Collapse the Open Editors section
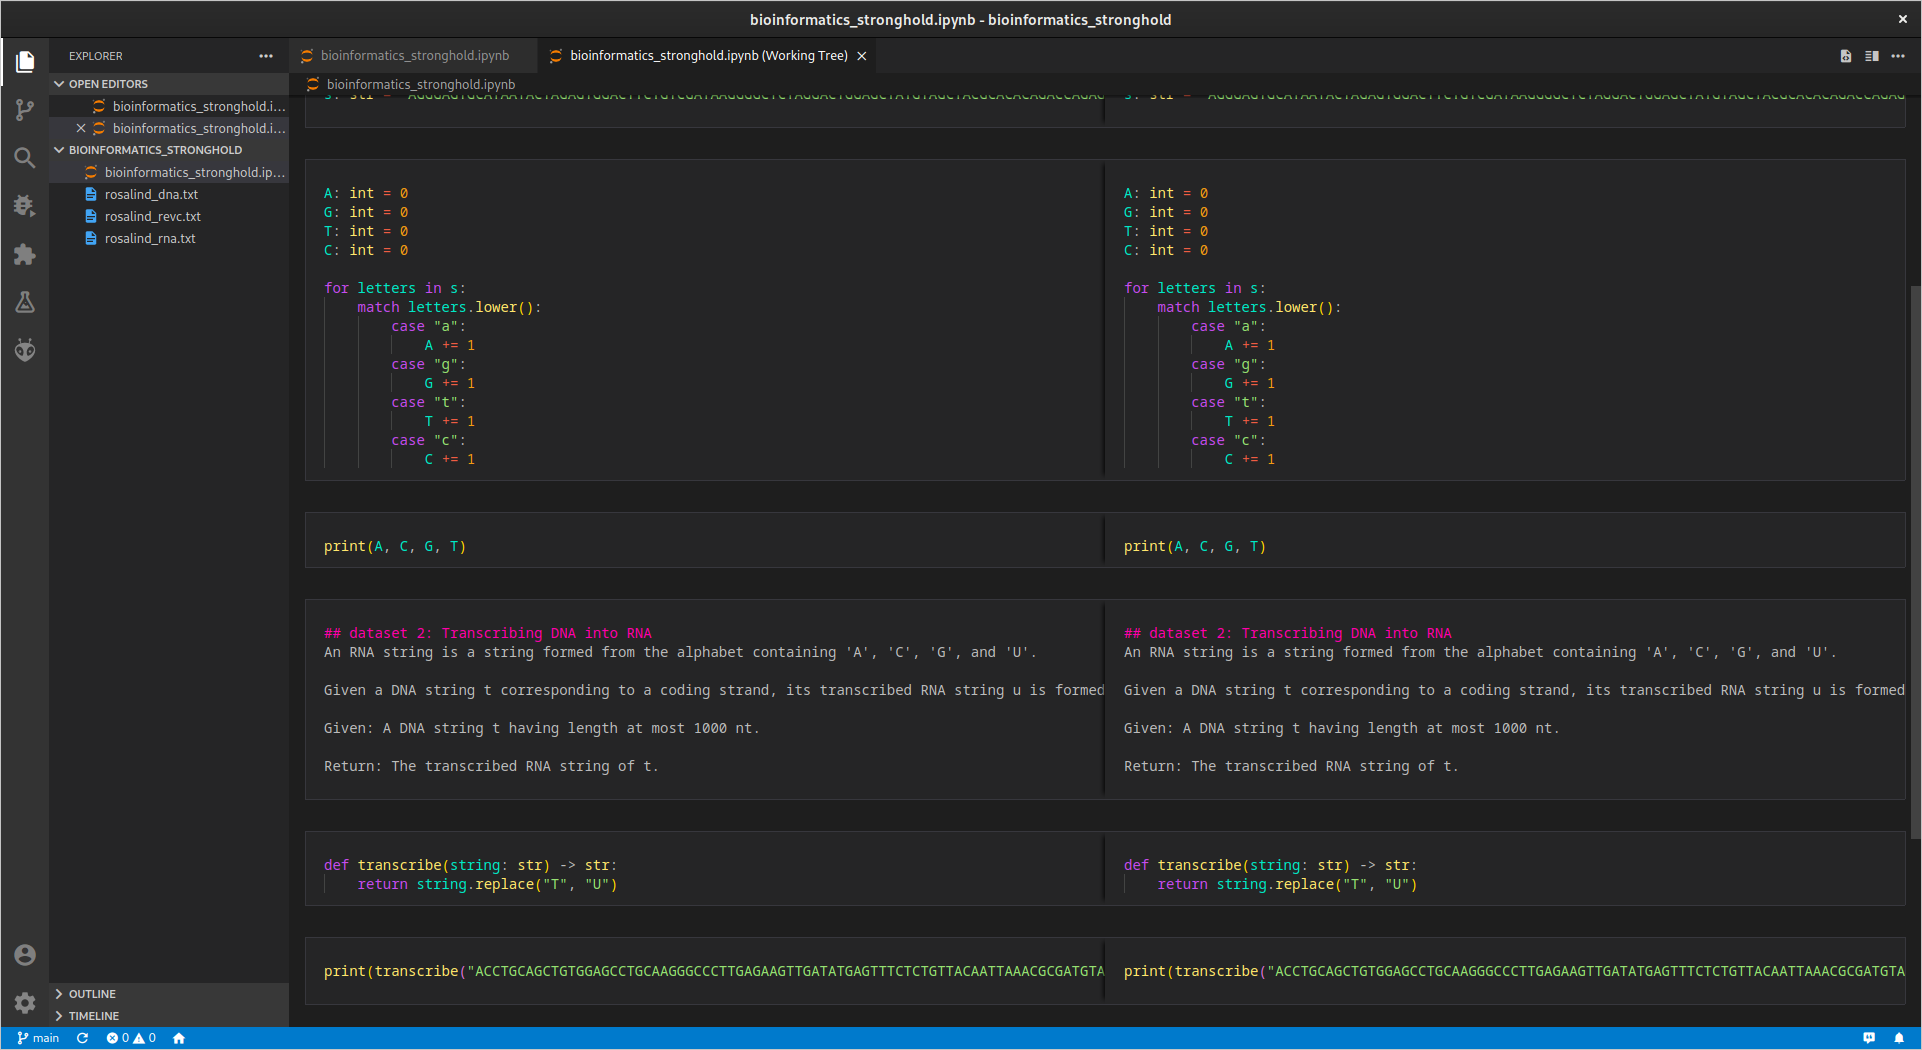 [170, 84]
